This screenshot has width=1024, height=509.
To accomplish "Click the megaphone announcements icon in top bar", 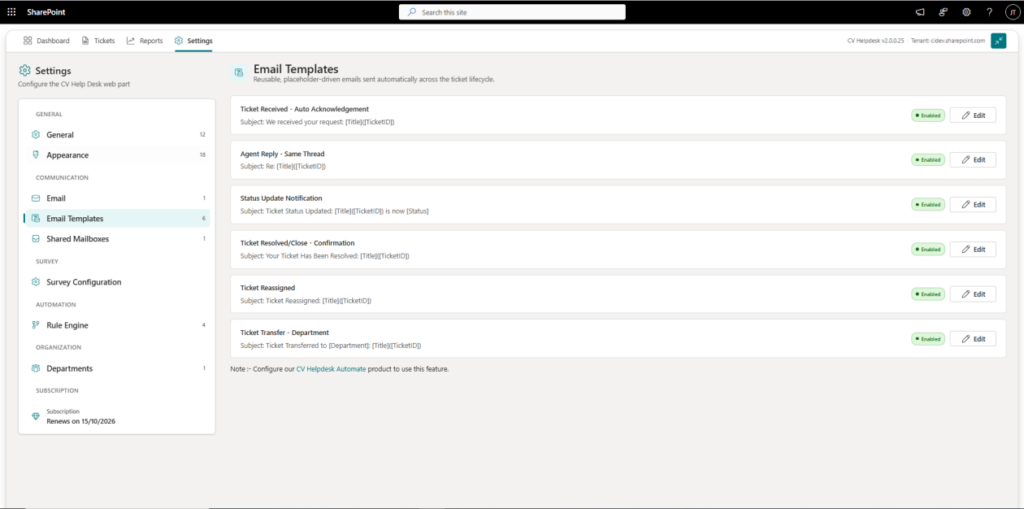I will (x=920, y=12).
